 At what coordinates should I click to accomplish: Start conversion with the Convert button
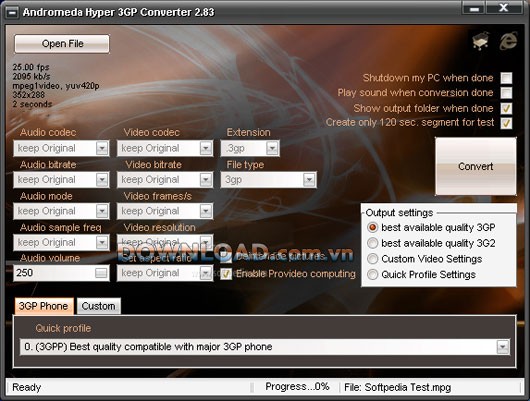(476, 166)
